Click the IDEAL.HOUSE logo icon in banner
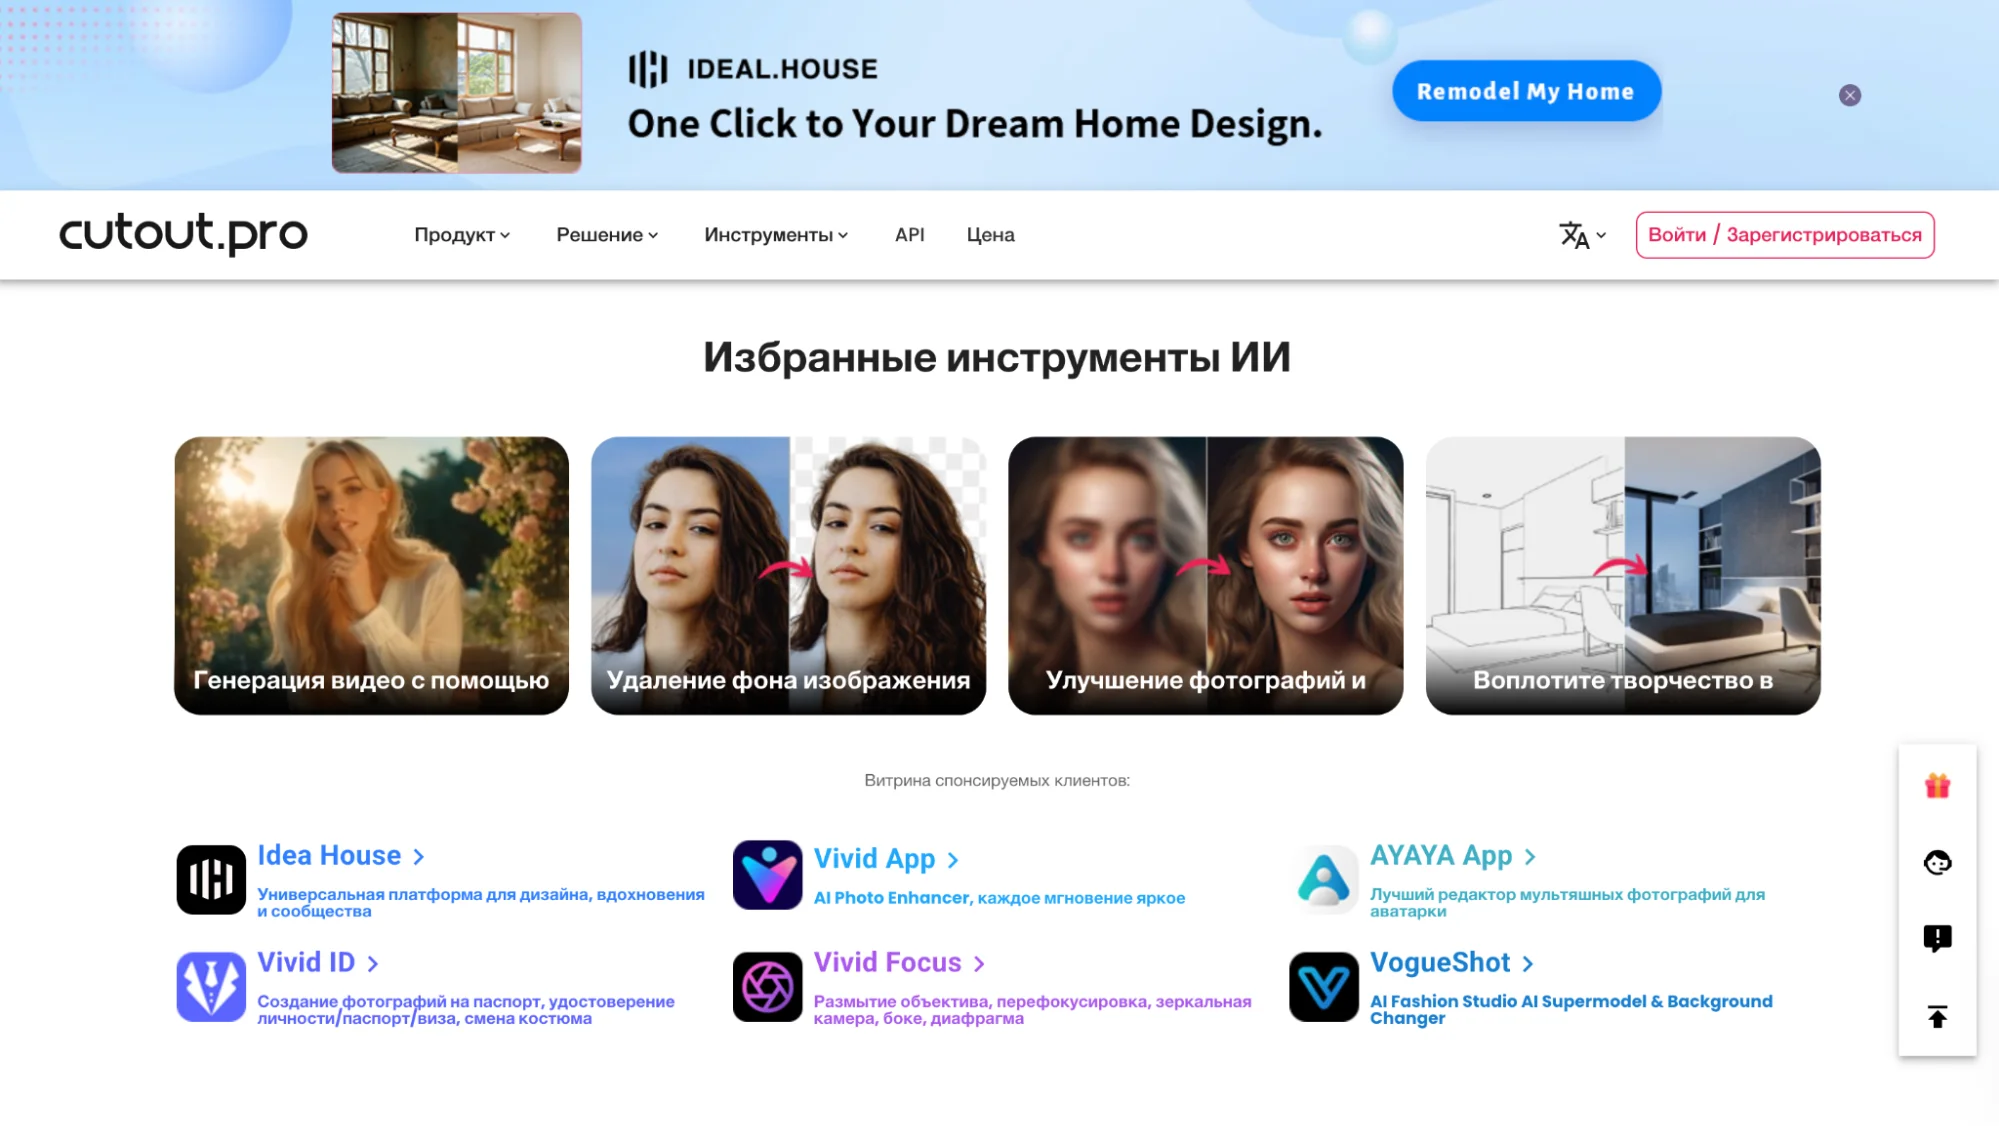This screenshot has width=1999, height=1126. 648,69
